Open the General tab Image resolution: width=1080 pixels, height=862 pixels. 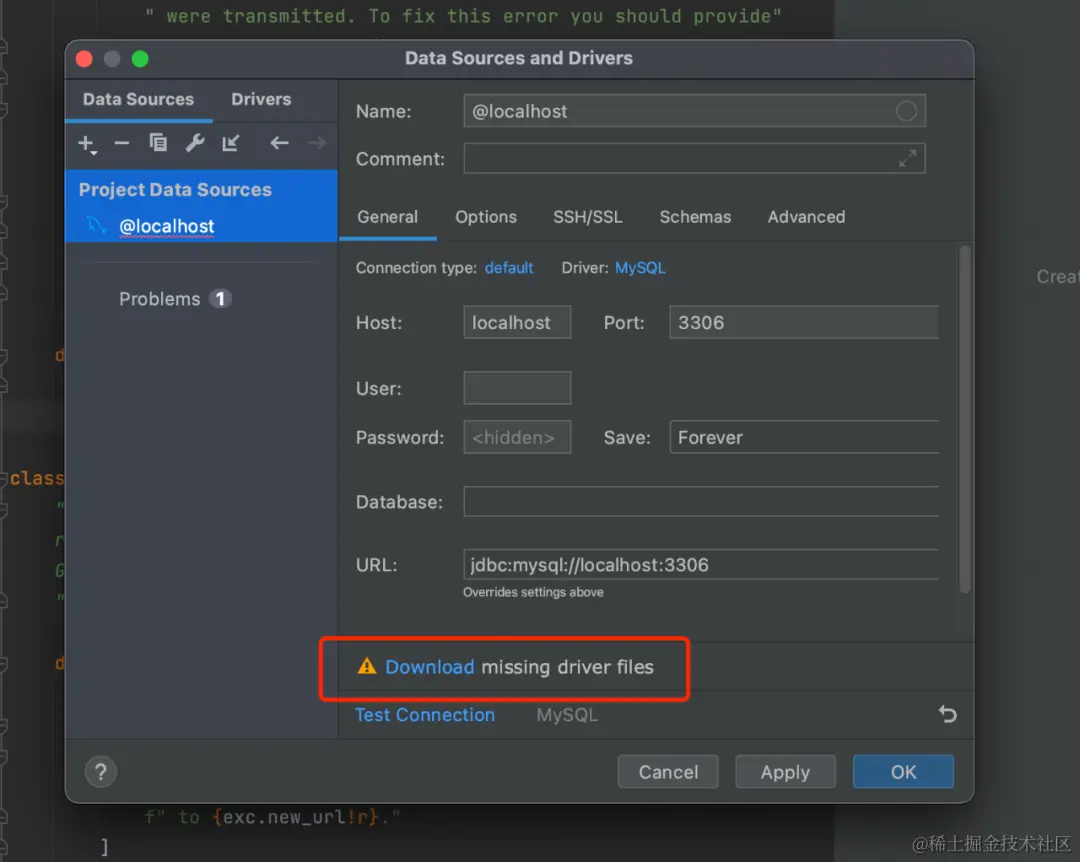pyautogui.click(x=388, y=217)
